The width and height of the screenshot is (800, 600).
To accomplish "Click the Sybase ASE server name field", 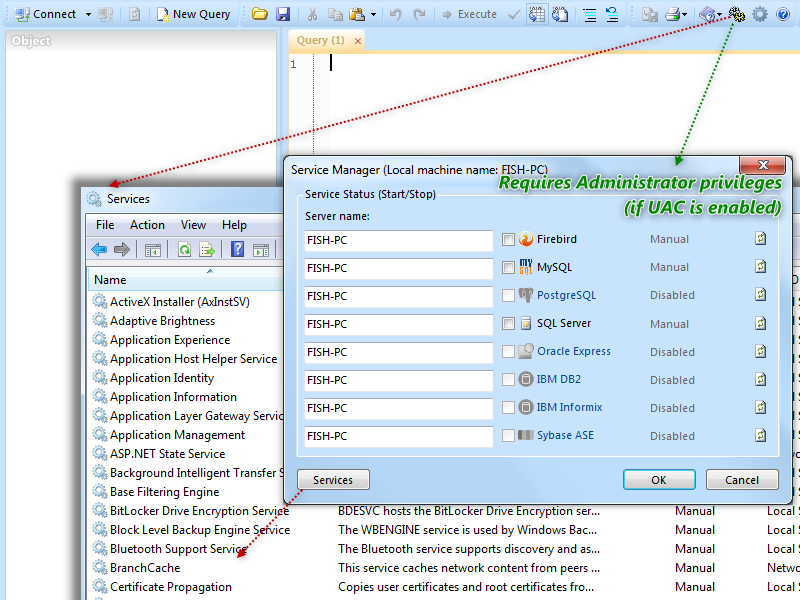I will click(x=398, y=436).
